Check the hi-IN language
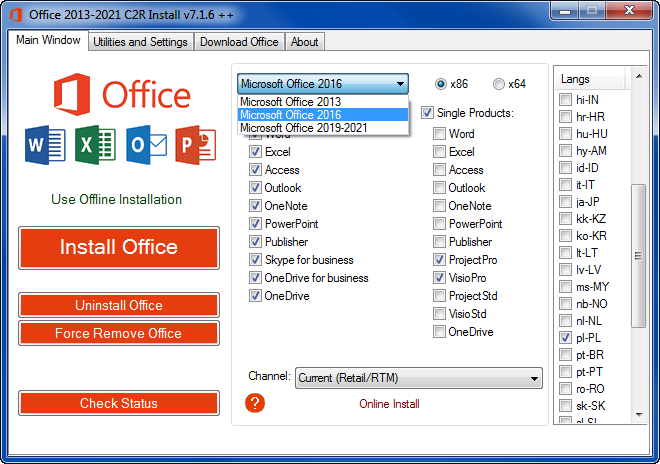Viewport: 660px width, 464px height. pyautogui.click(x=565, y=100)
